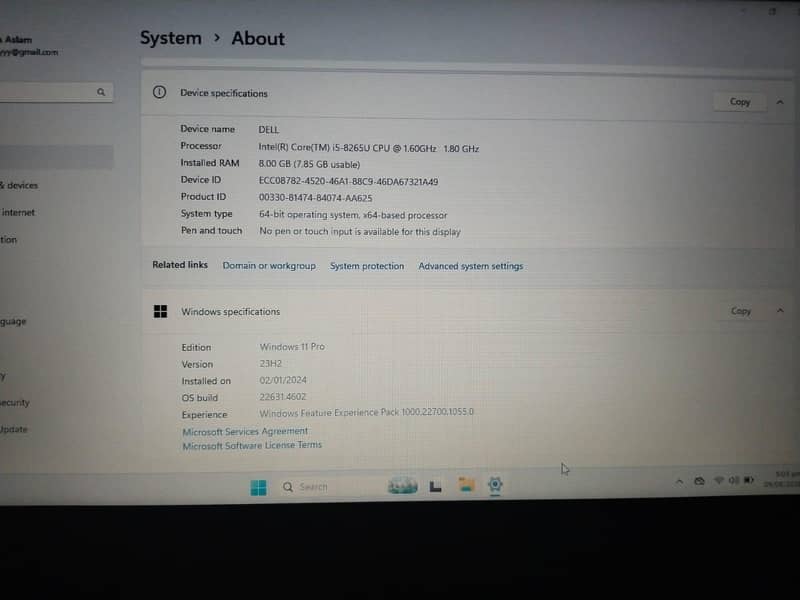Open the sidebar item ending in 'ecurity'

[x=15, y=403]
